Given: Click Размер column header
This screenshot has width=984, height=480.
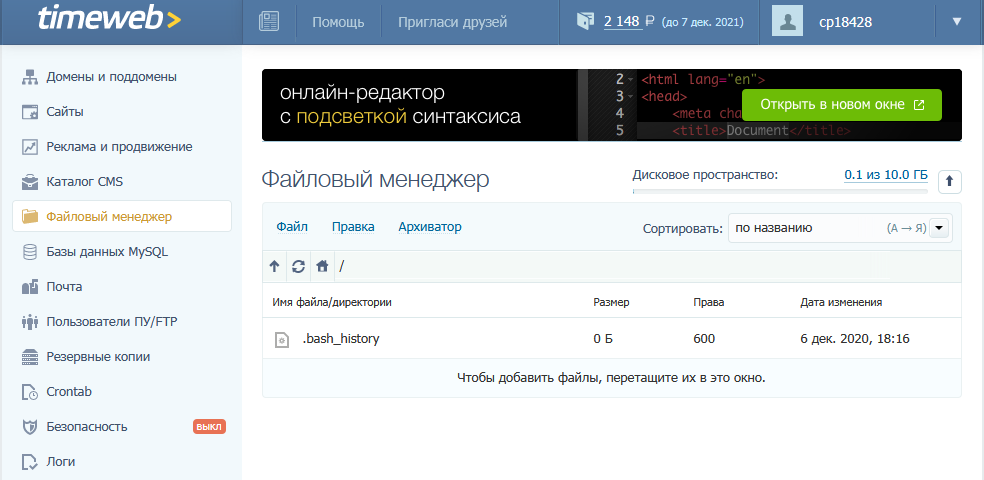Looking at the screenshot, I should coord(611,302).
